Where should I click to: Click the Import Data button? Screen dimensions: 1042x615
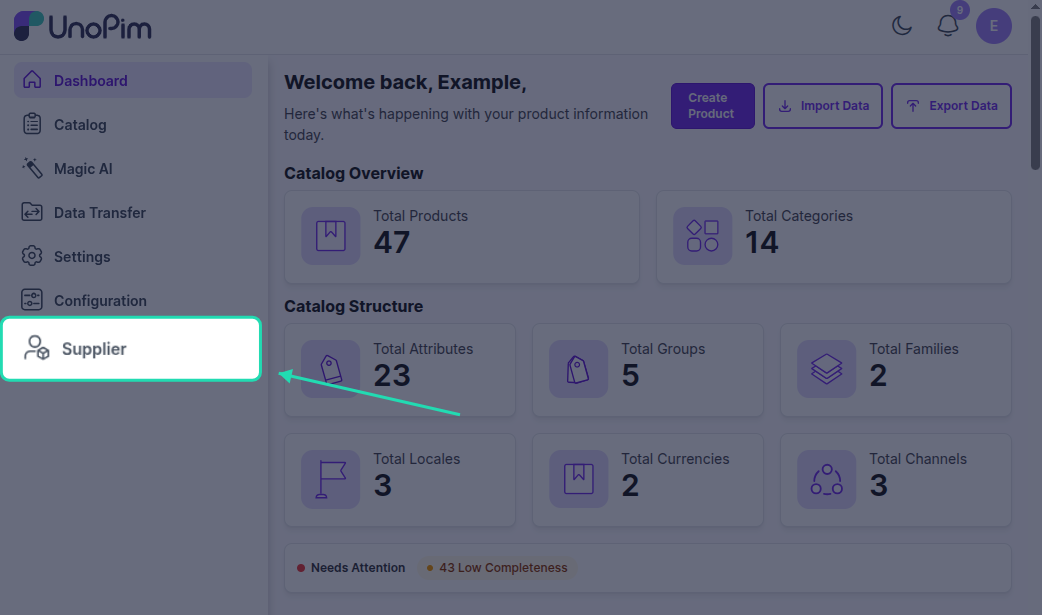(x=823, y=106)
